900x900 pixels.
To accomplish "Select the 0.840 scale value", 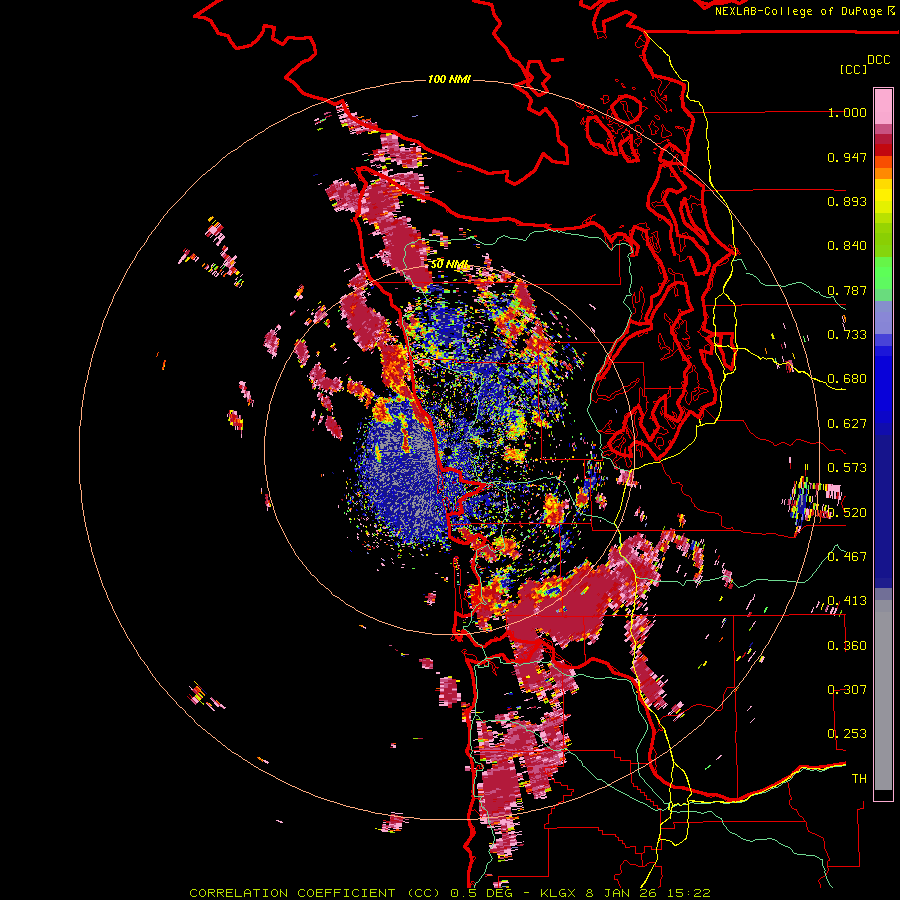I will [847, 246].
